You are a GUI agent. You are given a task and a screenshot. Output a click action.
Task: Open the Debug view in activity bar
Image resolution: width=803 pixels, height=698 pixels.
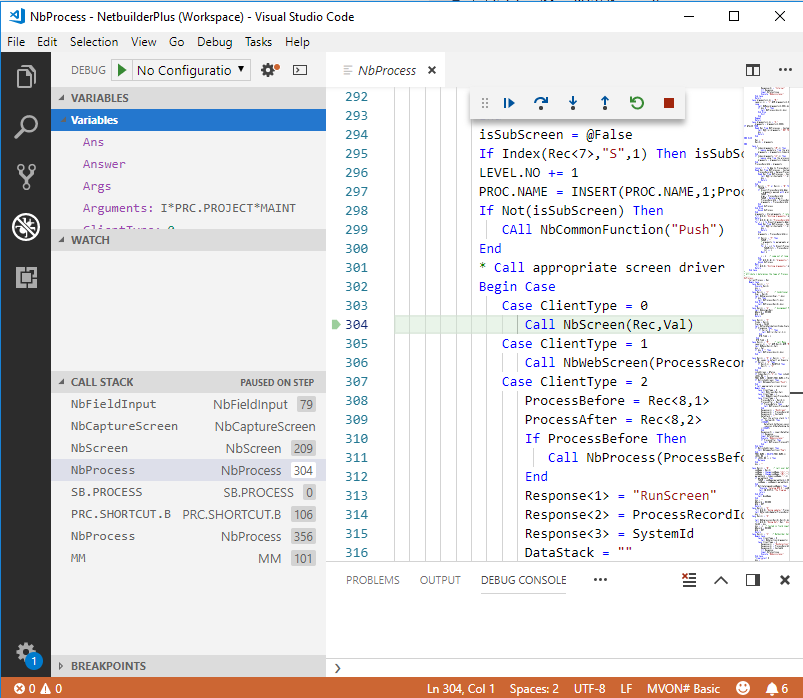pos(26,227)
